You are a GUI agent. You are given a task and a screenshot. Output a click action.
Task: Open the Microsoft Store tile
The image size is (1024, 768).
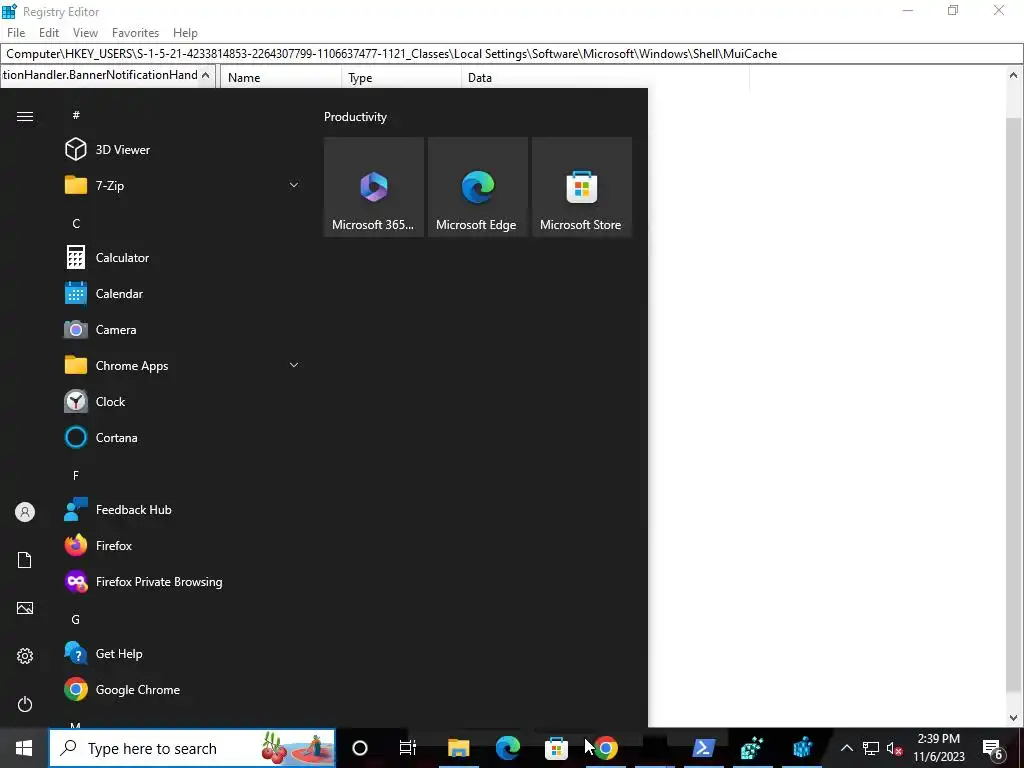coord(582,187)
